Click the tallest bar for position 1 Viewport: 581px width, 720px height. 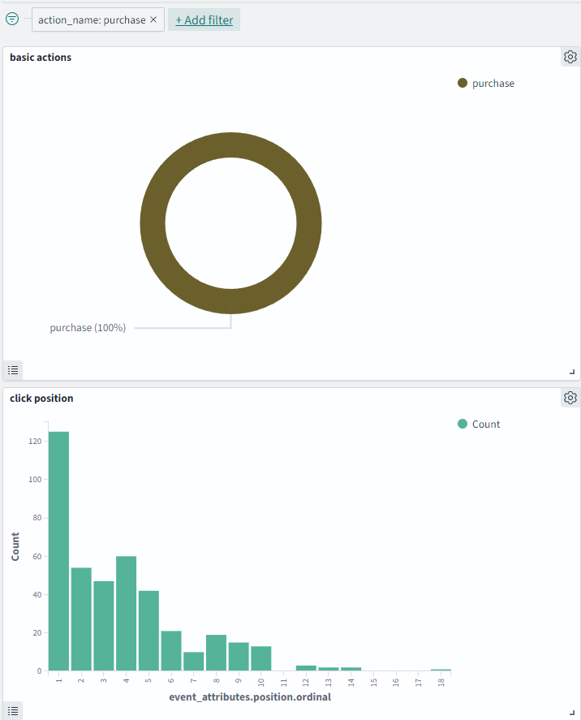pos(59,551)
